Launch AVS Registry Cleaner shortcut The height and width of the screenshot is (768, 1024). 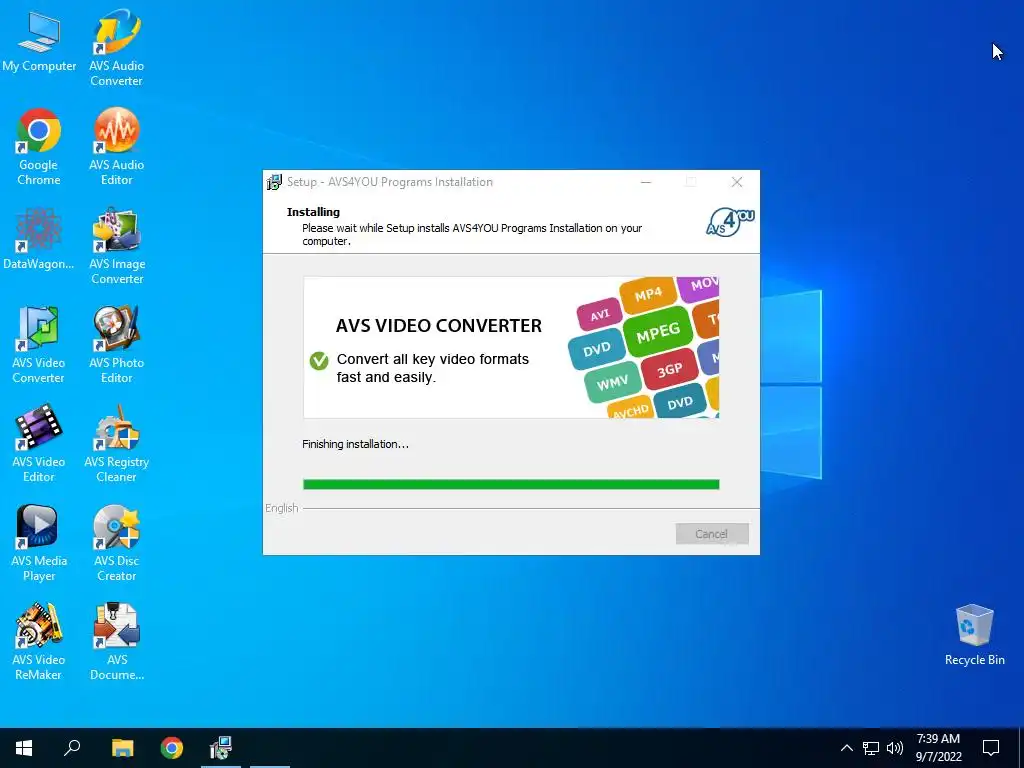coord(116,444)
